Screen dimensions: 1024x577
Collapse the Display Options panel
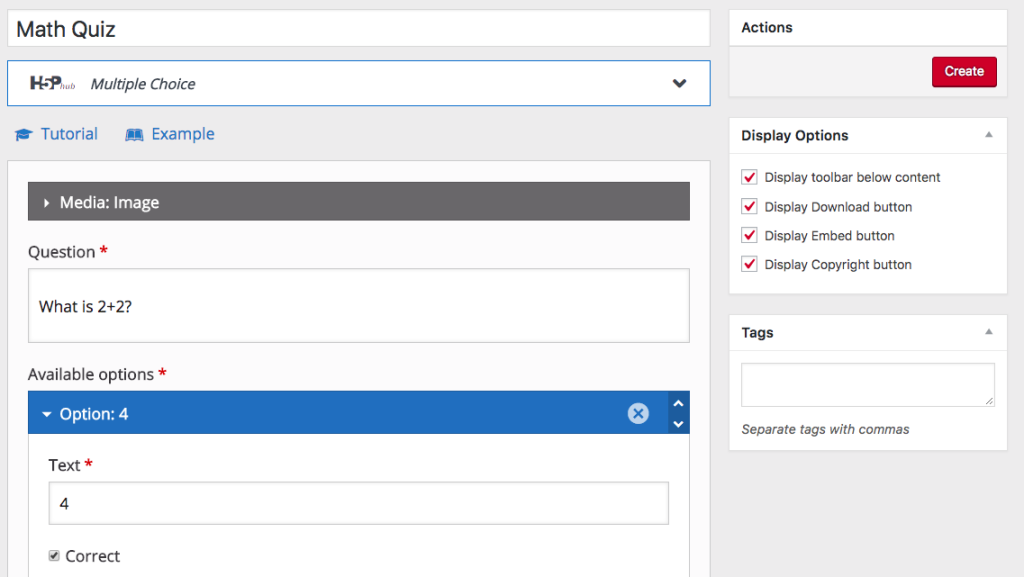click(x=989, y=135)
